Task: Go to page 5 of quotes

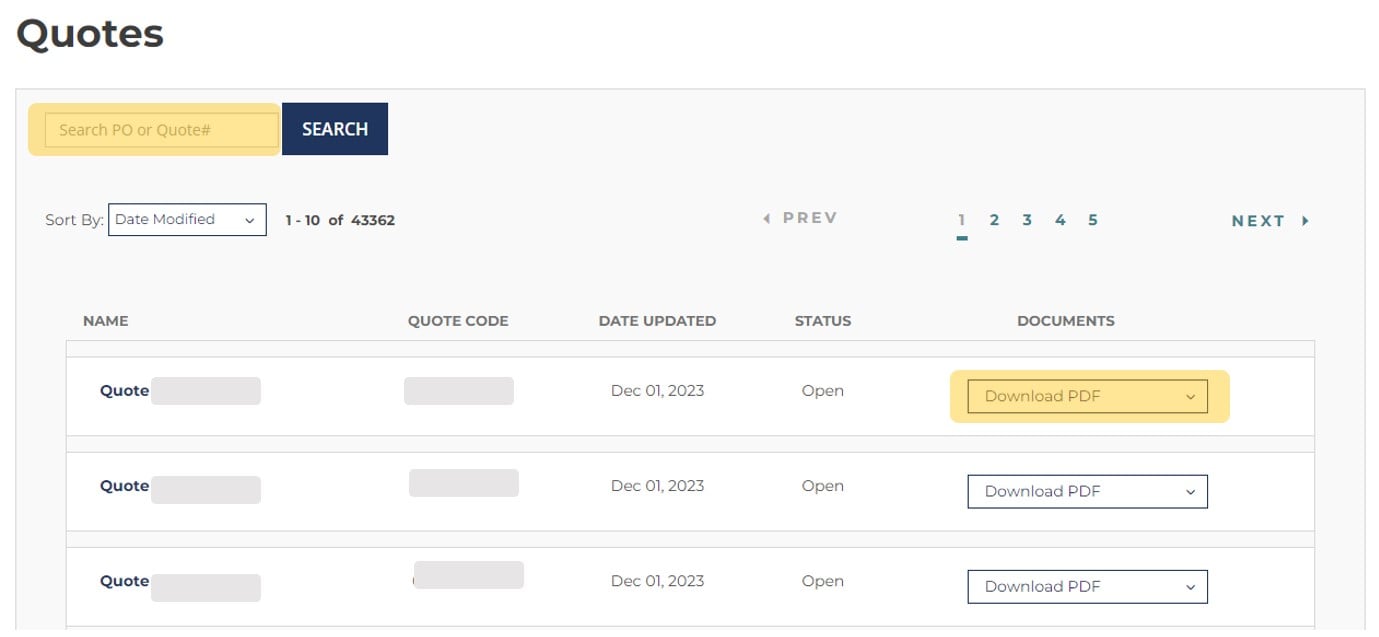Action: 1093,220
